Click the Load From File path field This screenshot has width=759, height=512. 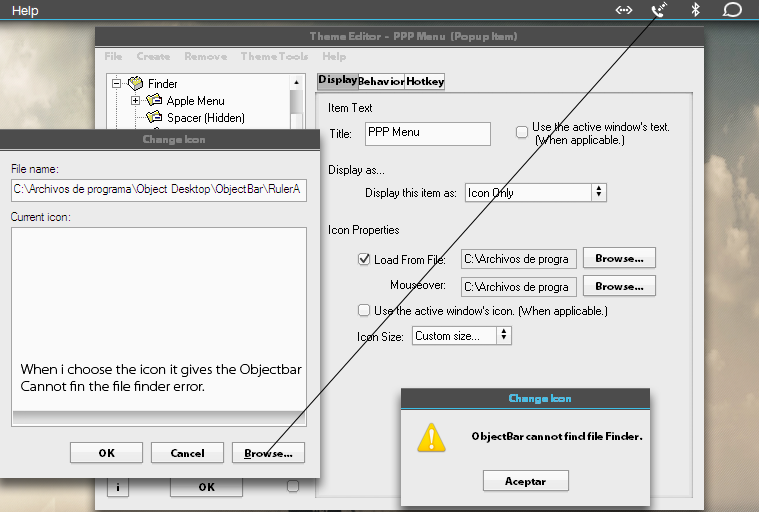(x=518, y=259)
